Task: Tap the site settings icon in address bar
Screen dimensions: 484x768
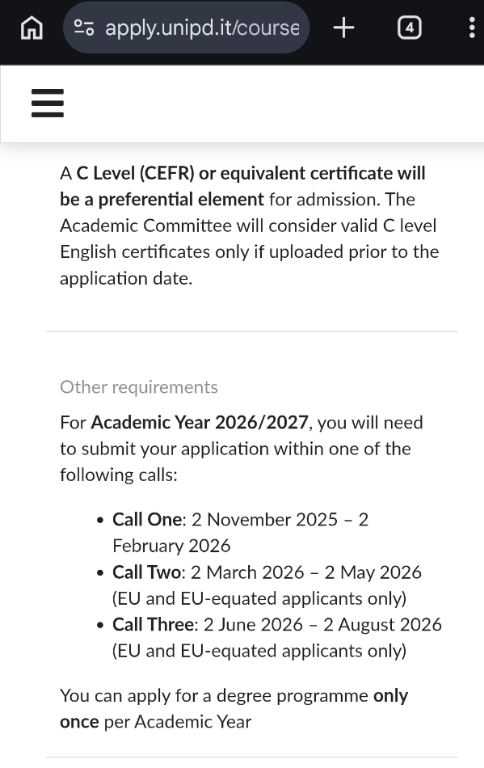Action: coord(84,27)
